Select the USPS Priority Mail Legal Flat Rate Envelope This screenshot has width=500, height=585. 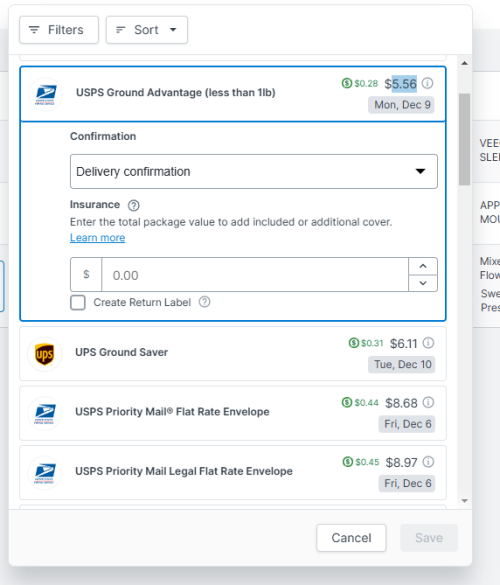233,473
